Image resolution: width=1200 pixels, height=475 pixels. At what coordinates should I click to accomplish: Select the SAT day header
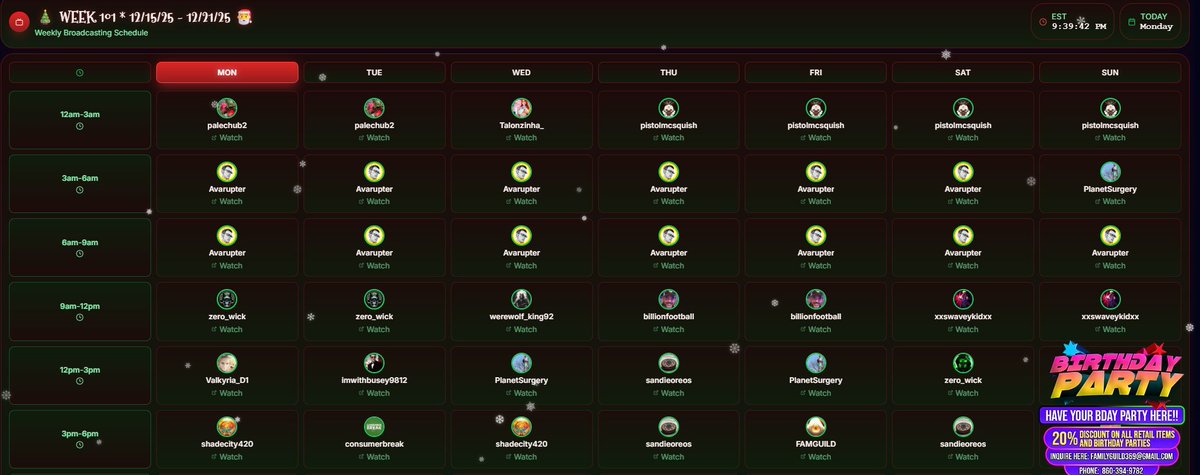click(x=962, y=73)
